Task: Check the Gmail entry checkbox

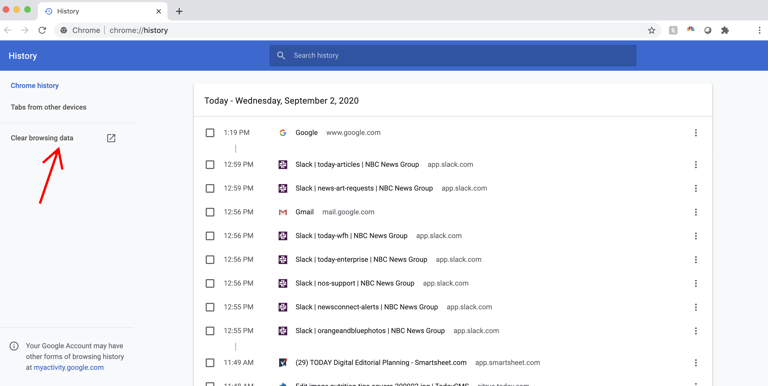Action: coord(210,212)
